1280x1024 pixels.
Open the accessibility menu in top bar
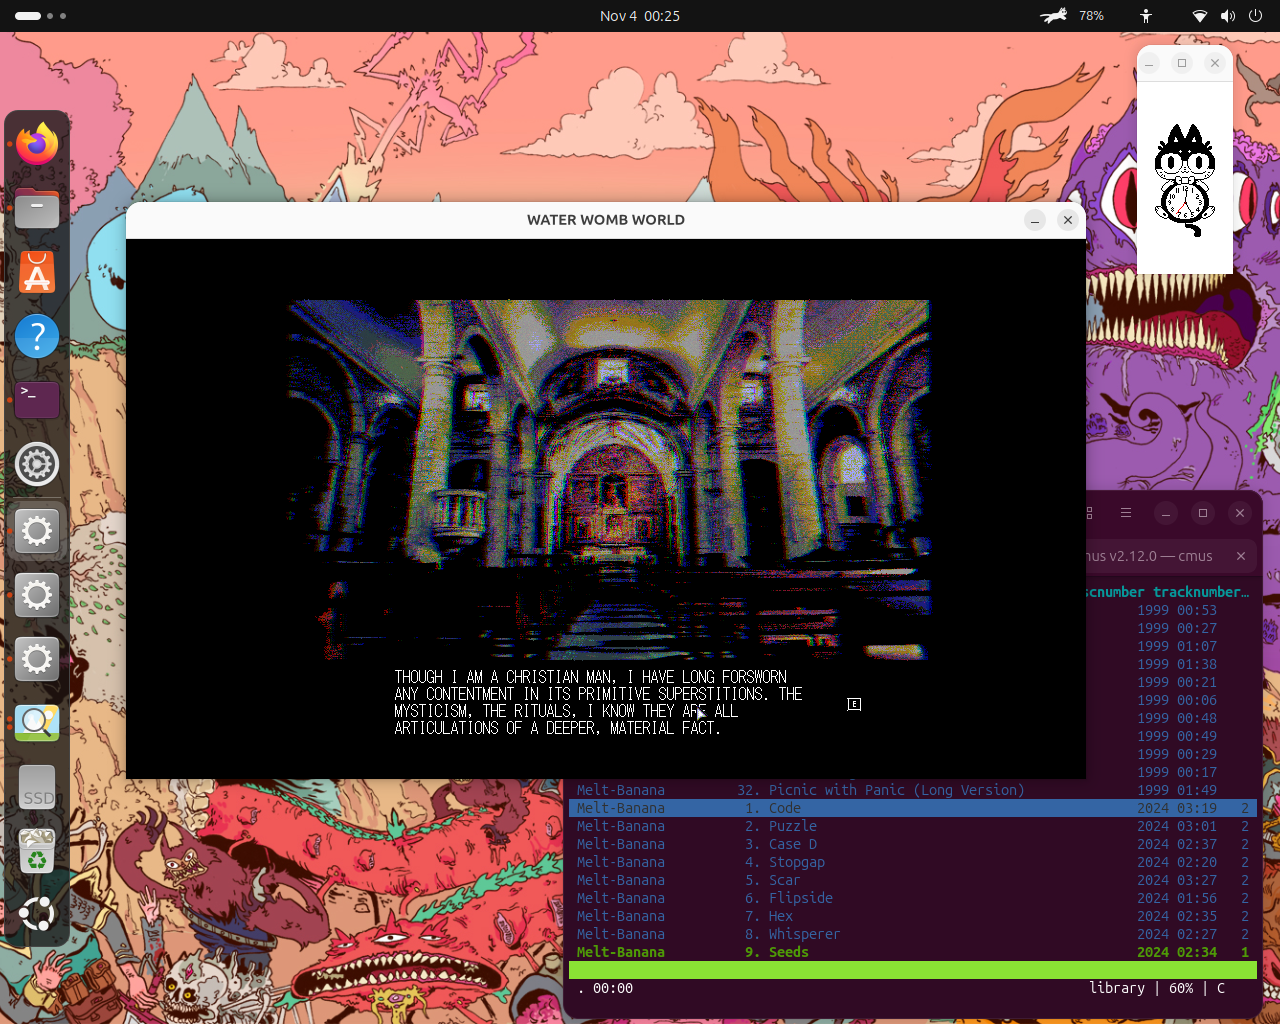[1146, 16]
